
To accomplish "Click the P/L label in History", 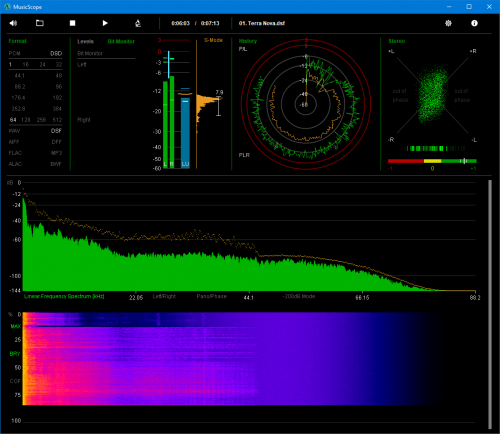I will click(243, 49).
